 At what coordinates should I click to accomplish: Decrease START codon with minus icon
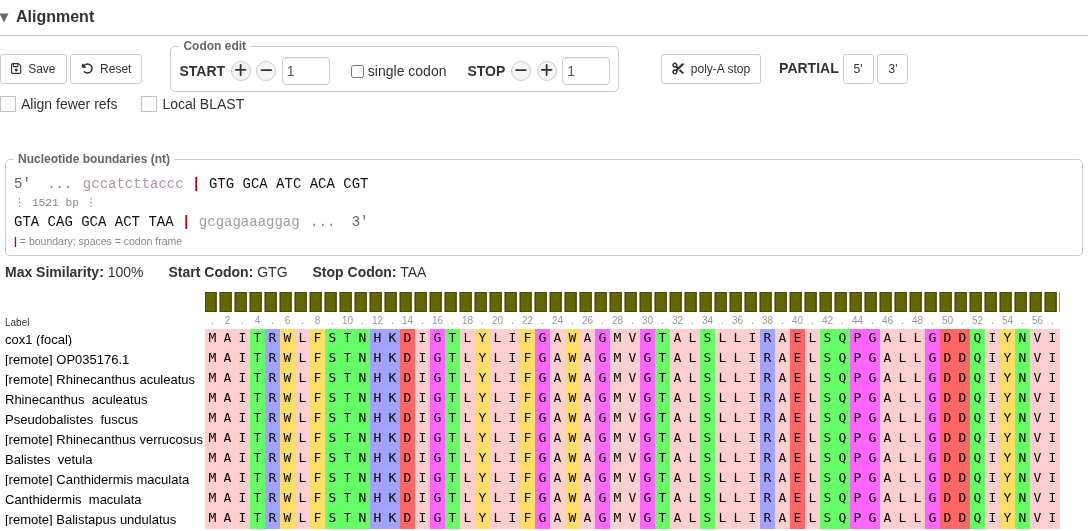click(x=266, y=71)
